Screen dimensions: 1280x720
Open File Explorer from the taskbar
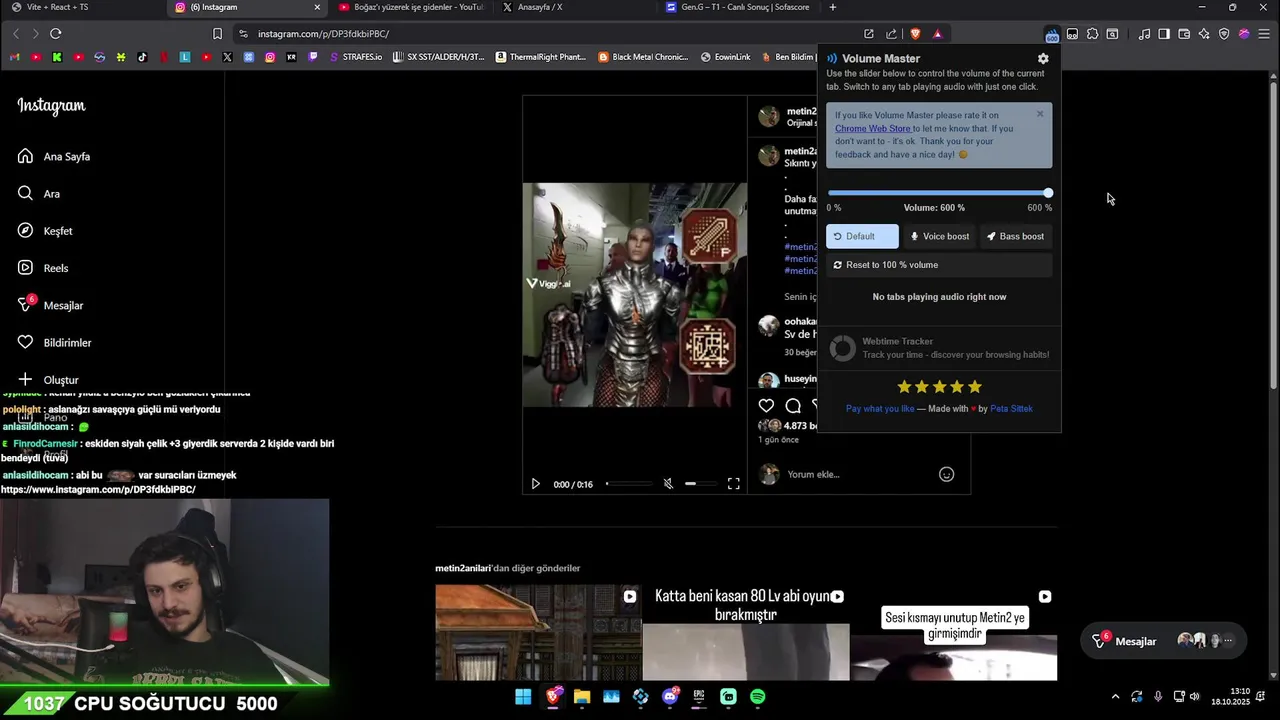[x=582, y=697]
